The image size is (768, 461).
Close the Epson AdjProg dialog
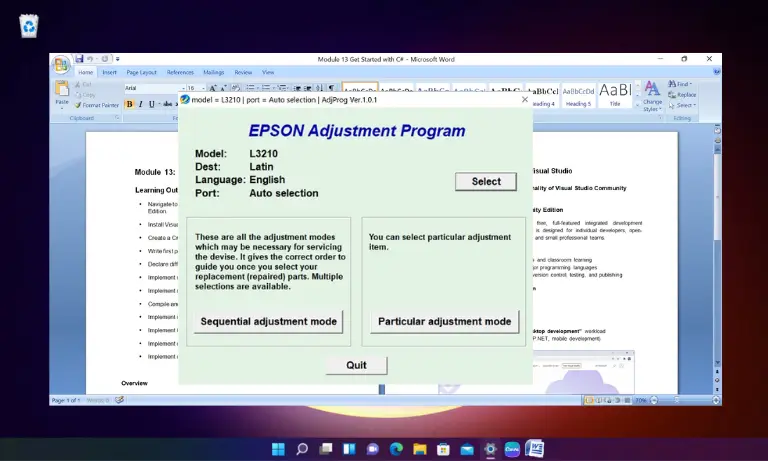pyautogui.click(x=525, y=99)
